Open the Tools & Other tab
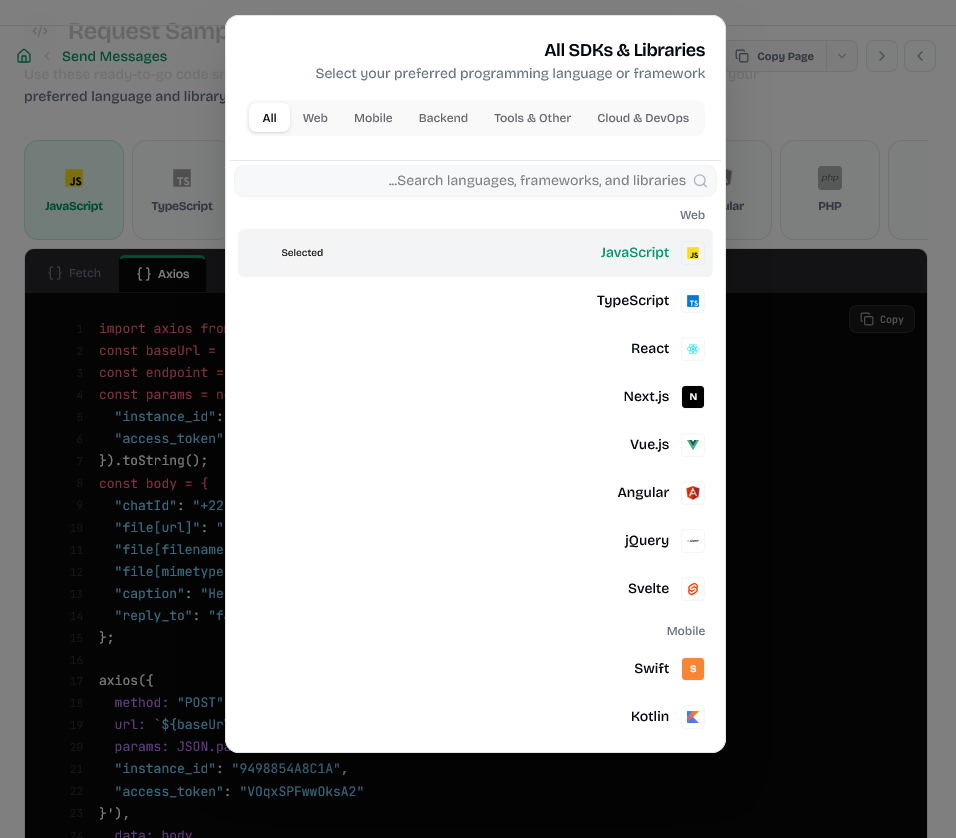This screenshot has height=838, width=956. [532, 118]
